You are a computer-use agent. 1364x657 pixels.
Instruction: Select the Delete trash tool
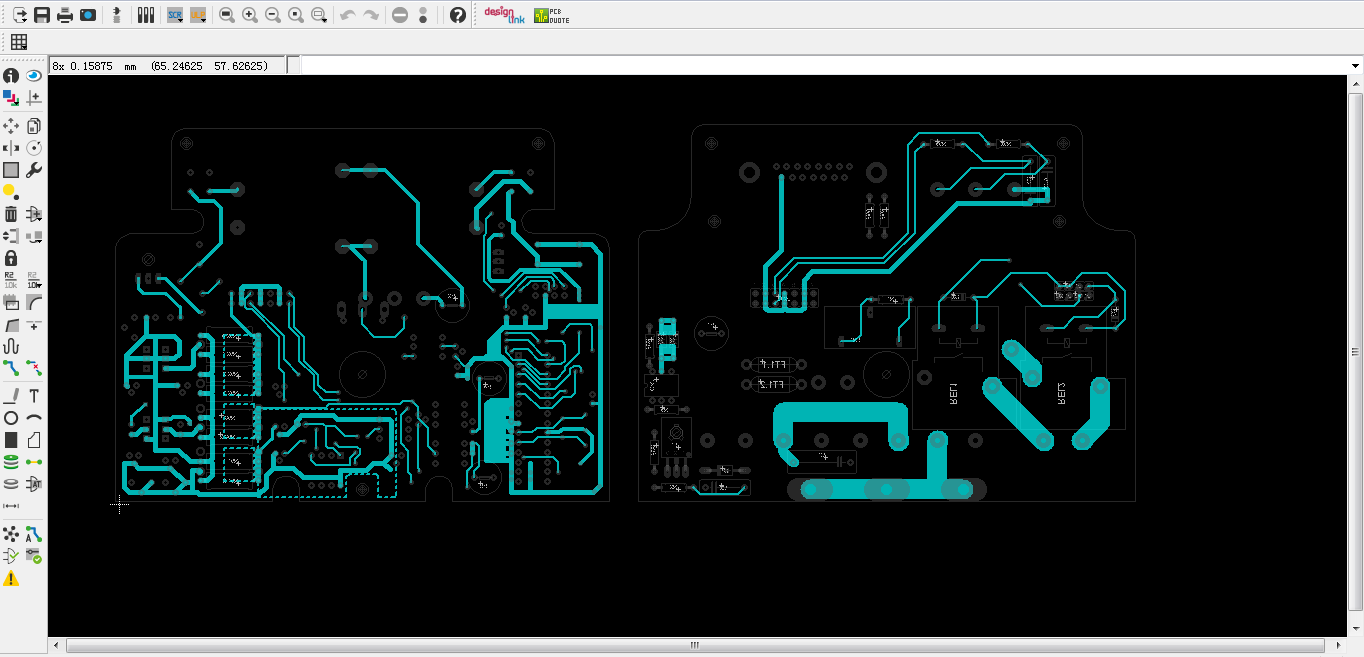tap(11, 214)
